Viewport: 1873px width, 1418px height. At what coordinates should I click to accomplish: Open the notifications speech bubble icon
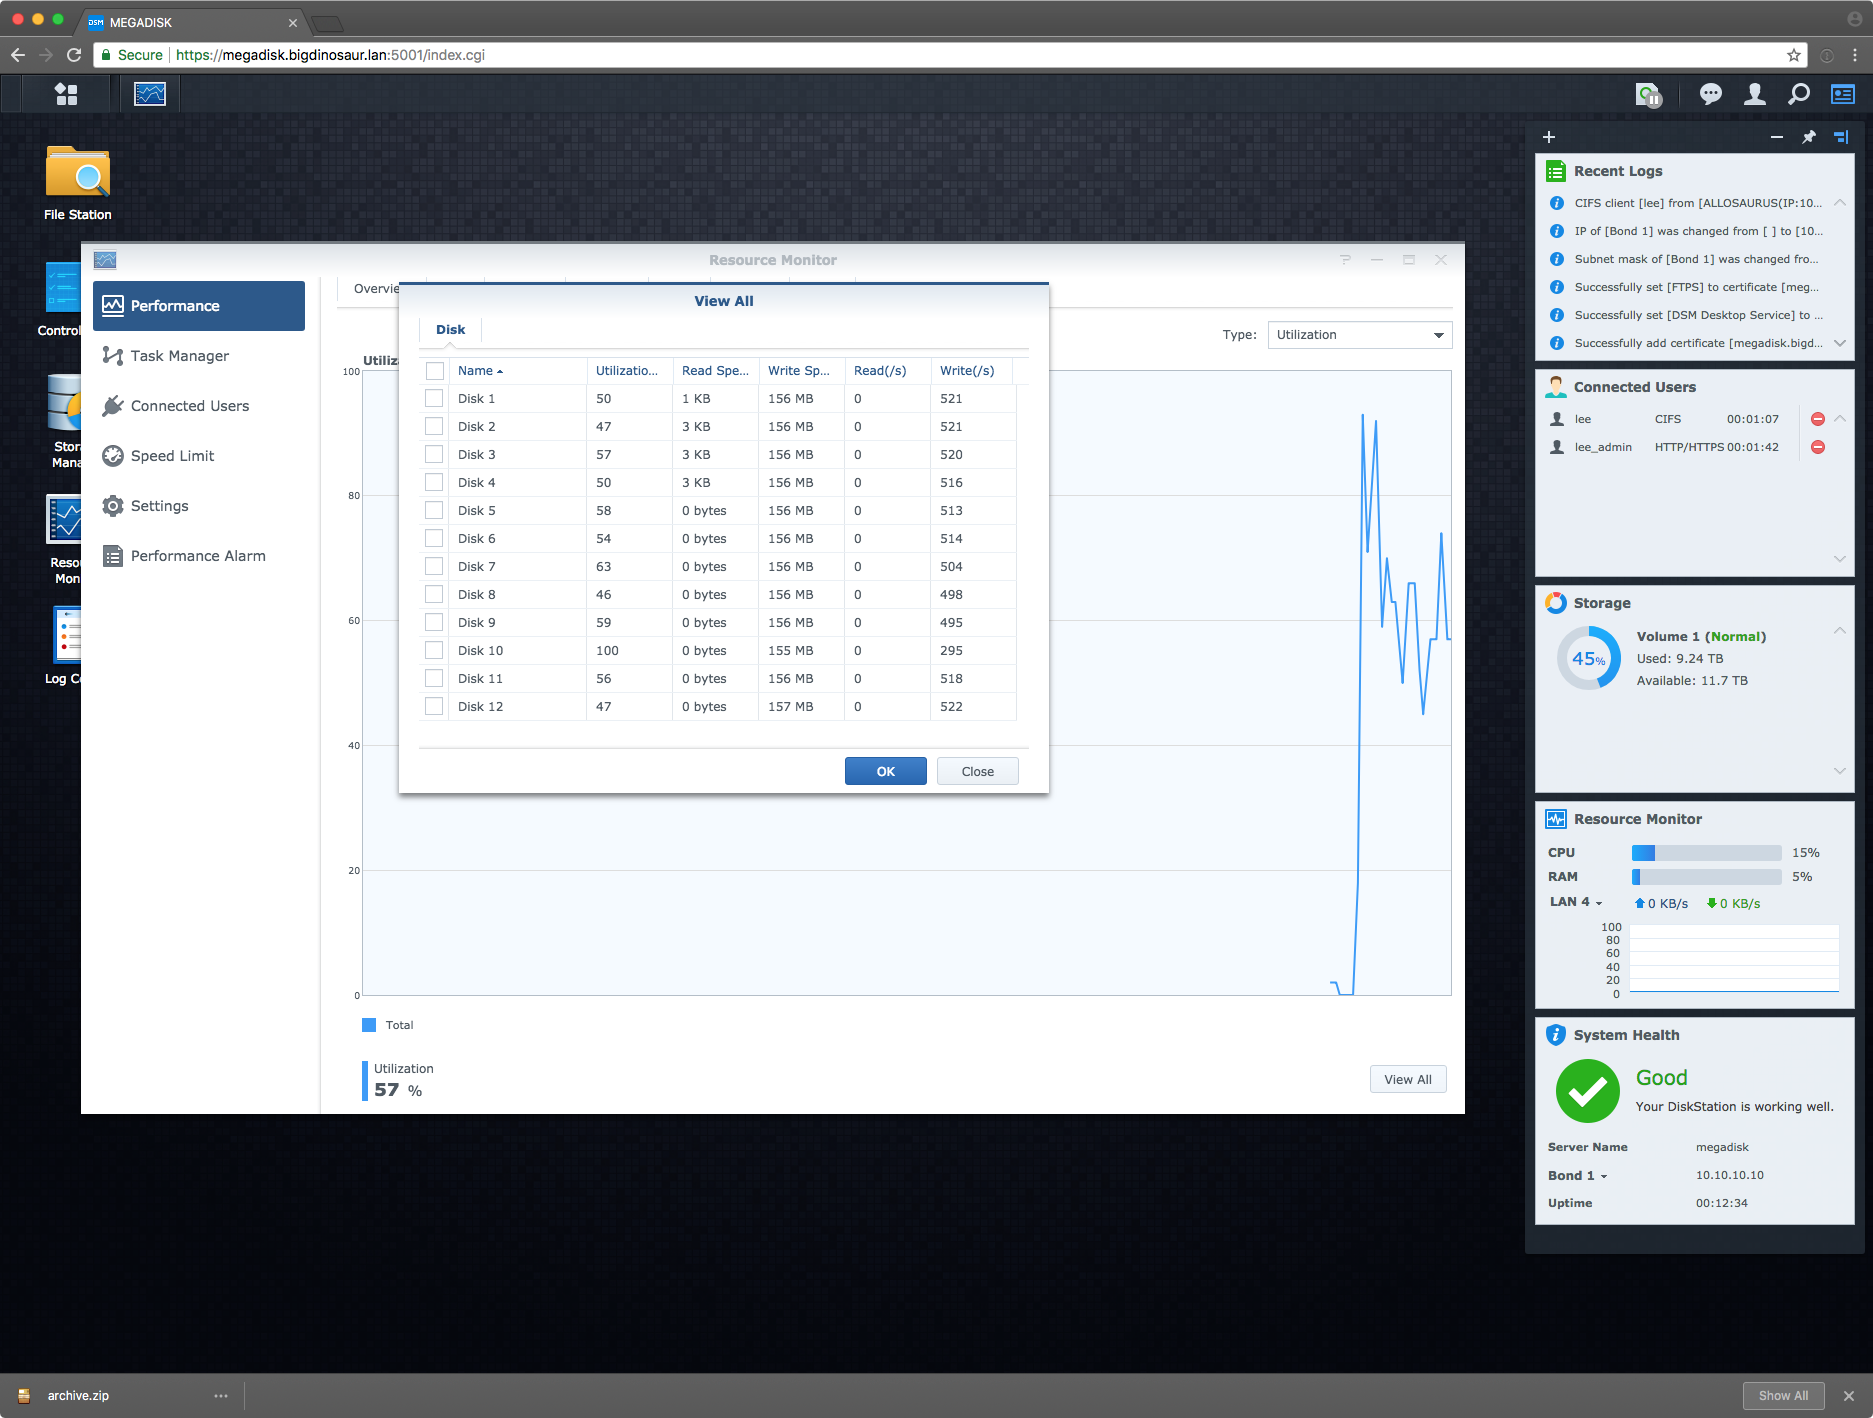[x=1710, y=94]
